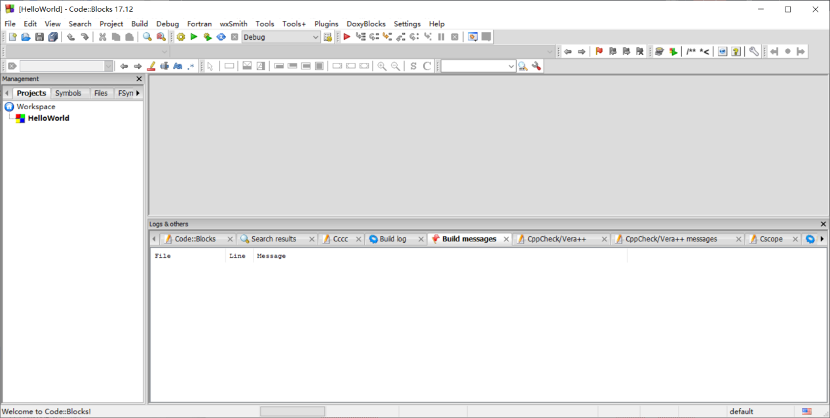This screenshot has width=830, height=418.
Task: Click the red flag bookmark toggle icon
Action: [x=599, y=51]
